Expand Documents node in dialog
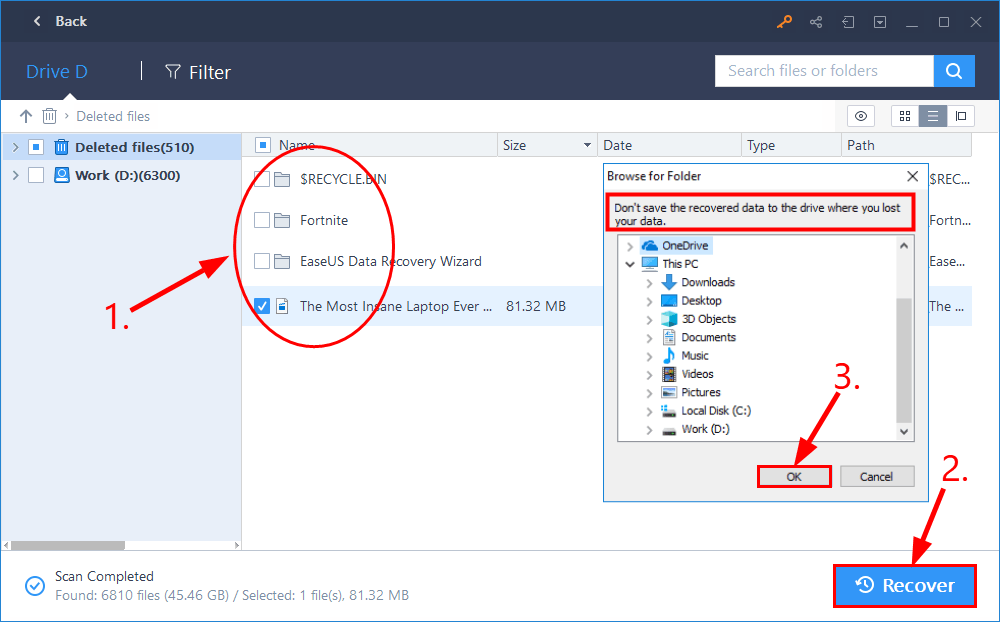 649,338
